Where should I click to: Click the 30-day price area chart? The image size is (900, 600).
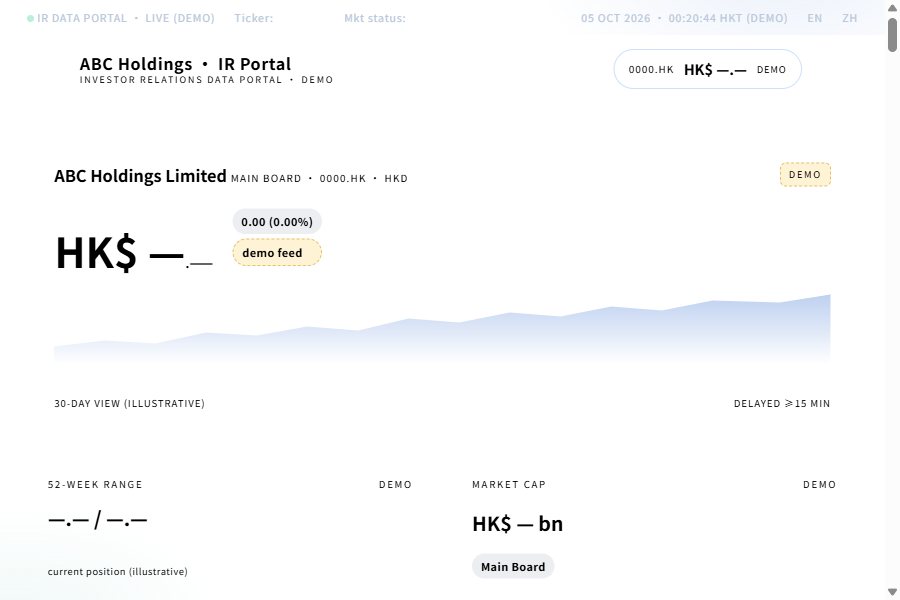coord(442,328)
